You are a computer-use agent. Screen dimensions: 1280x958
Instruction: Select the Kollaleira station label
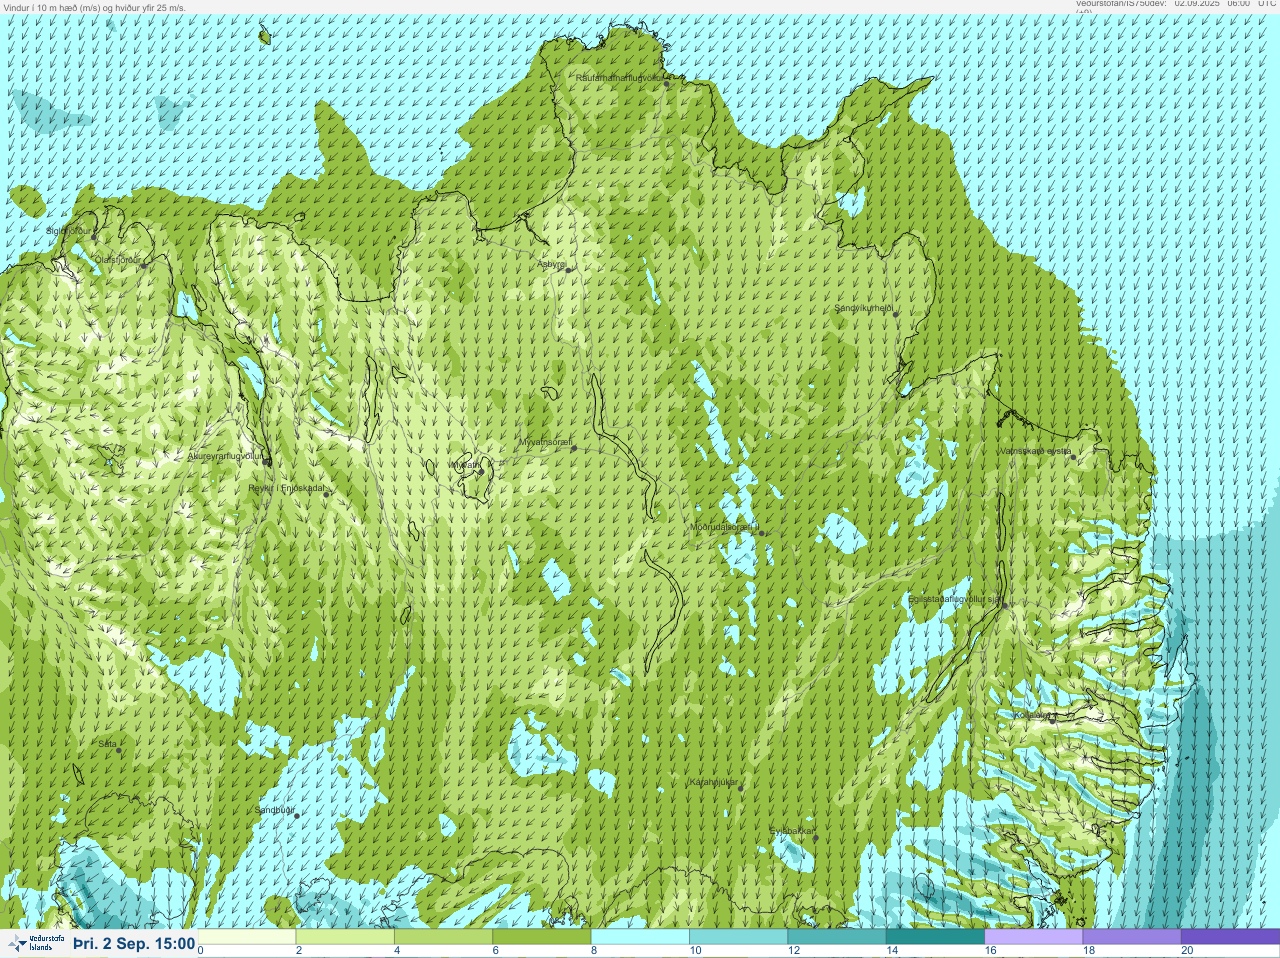pos(1031,715)
